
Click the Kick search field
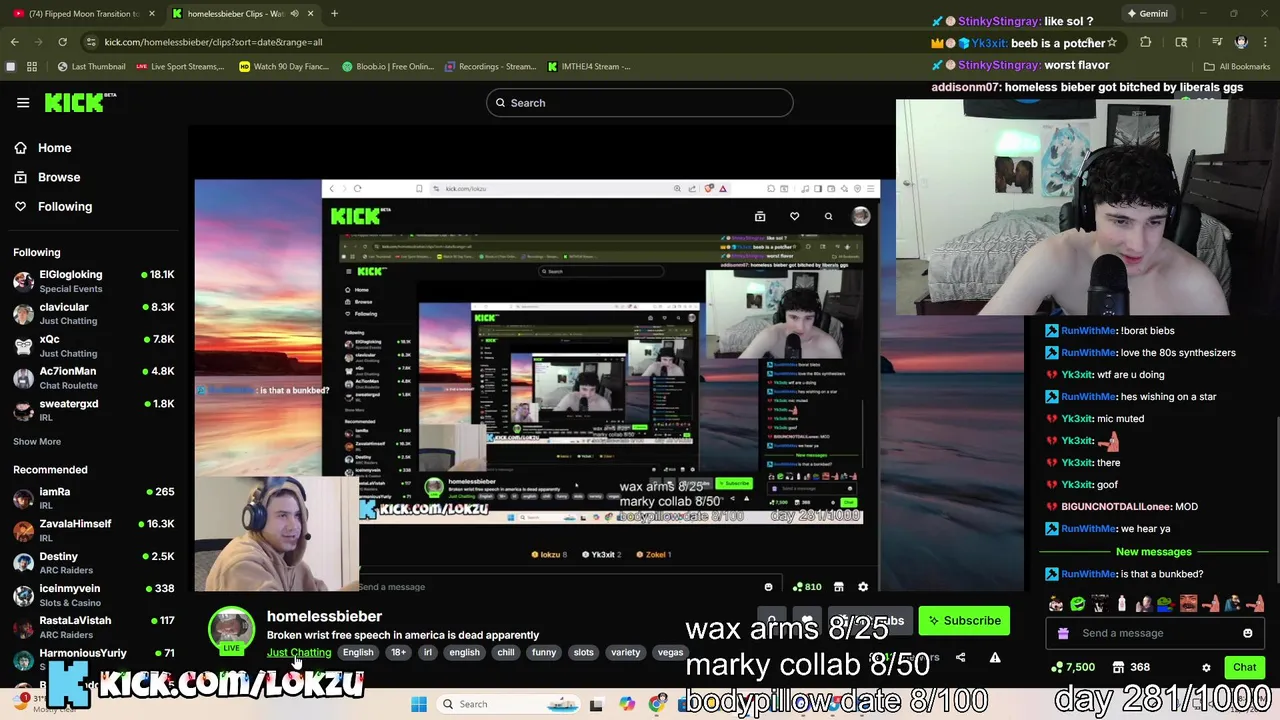640,103
